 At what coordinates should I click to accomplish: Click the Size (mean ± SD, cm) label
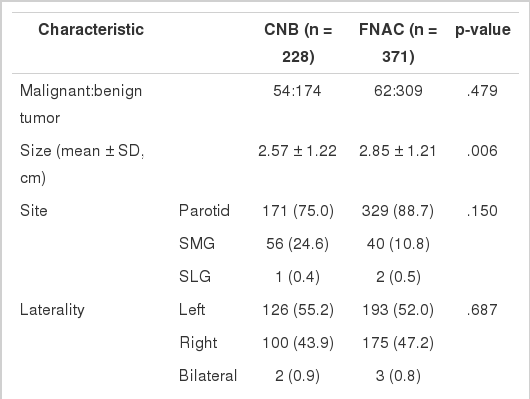[82, 164]
